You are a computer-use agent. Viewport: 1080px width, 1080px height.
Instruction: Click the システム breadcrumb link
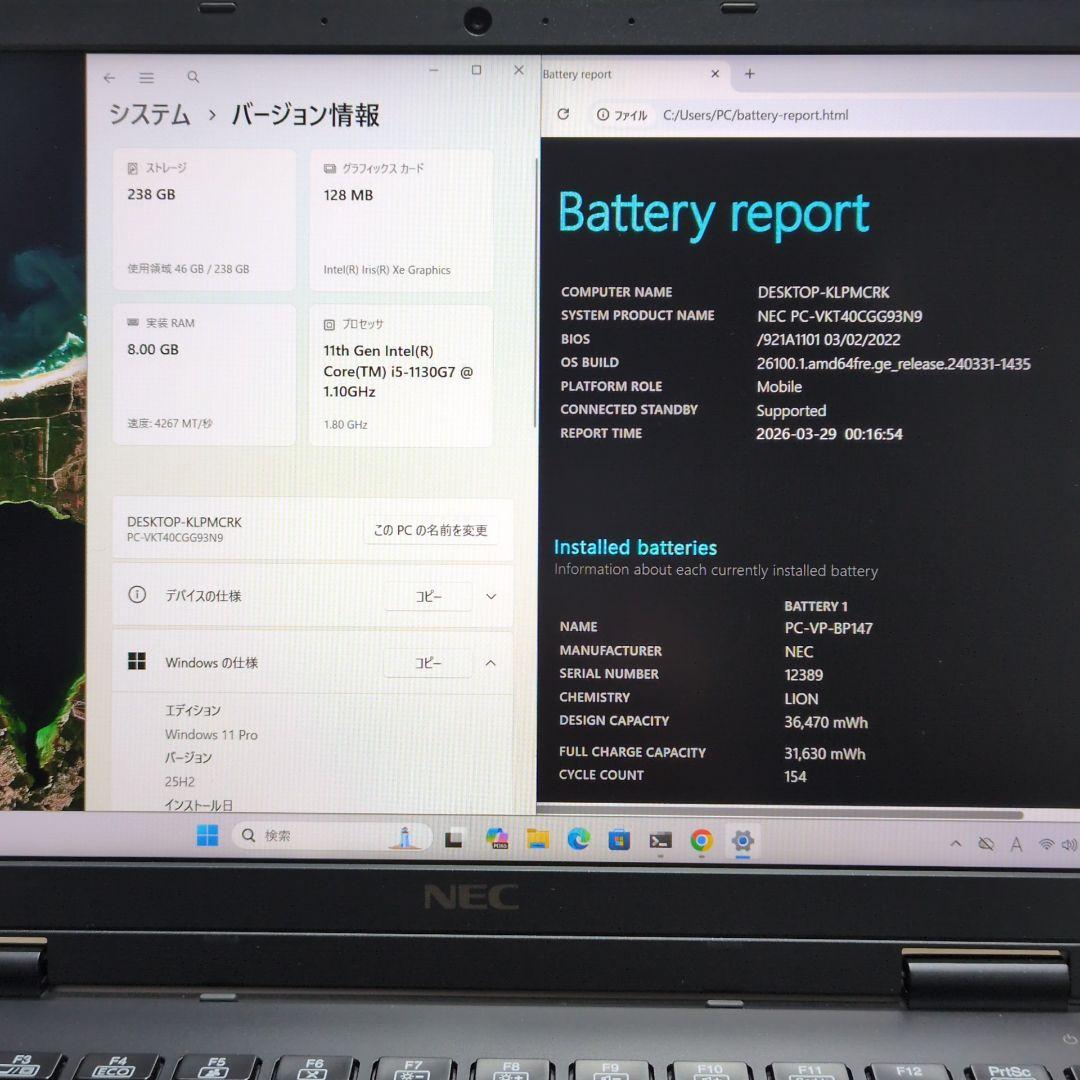click(x=149, y=114)
